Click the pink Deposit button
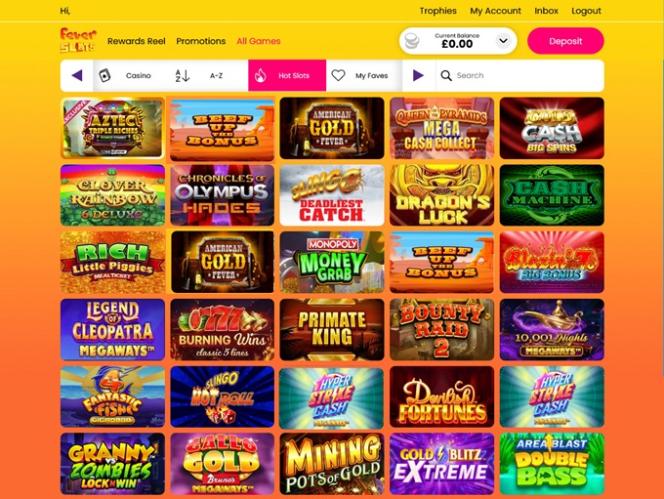664x499 pixels. pyautogui.click(x=565, y=41)
